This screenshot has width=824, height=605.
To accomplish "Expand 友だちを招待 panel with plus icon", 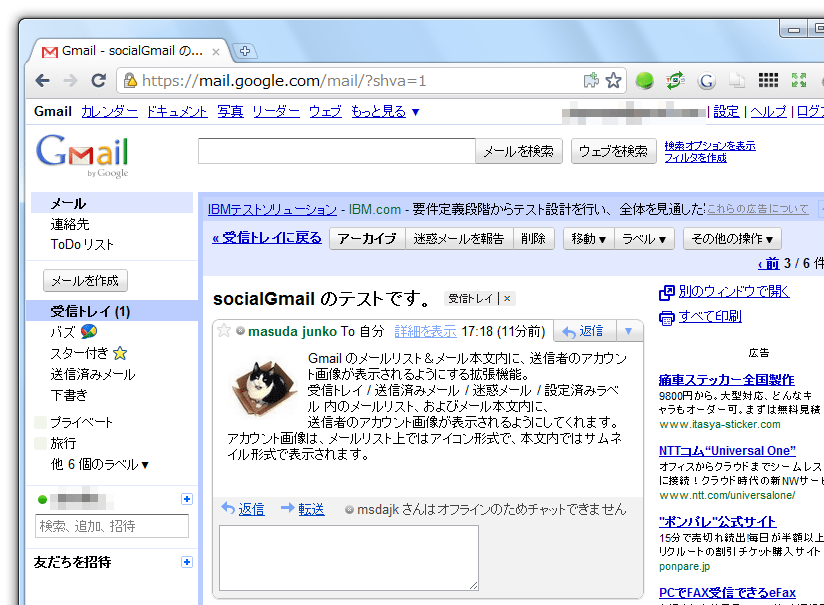I will (x=187, y=562).
